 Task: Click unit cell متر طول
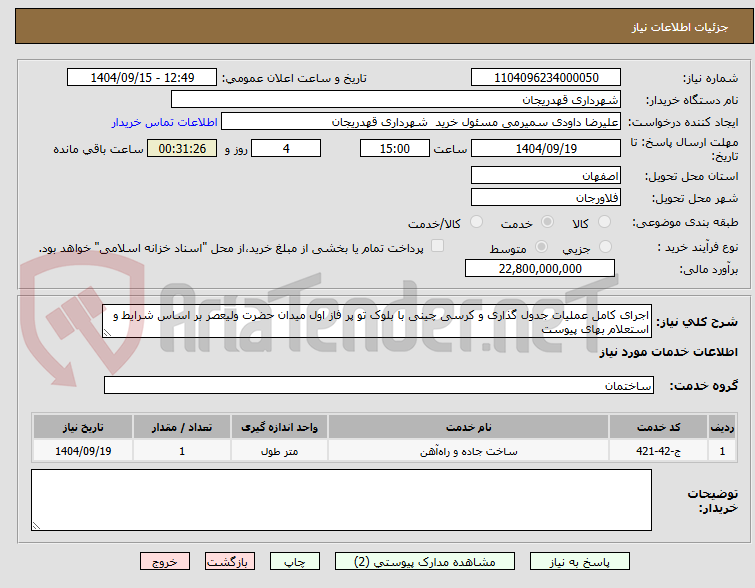(x=279, y=451)
